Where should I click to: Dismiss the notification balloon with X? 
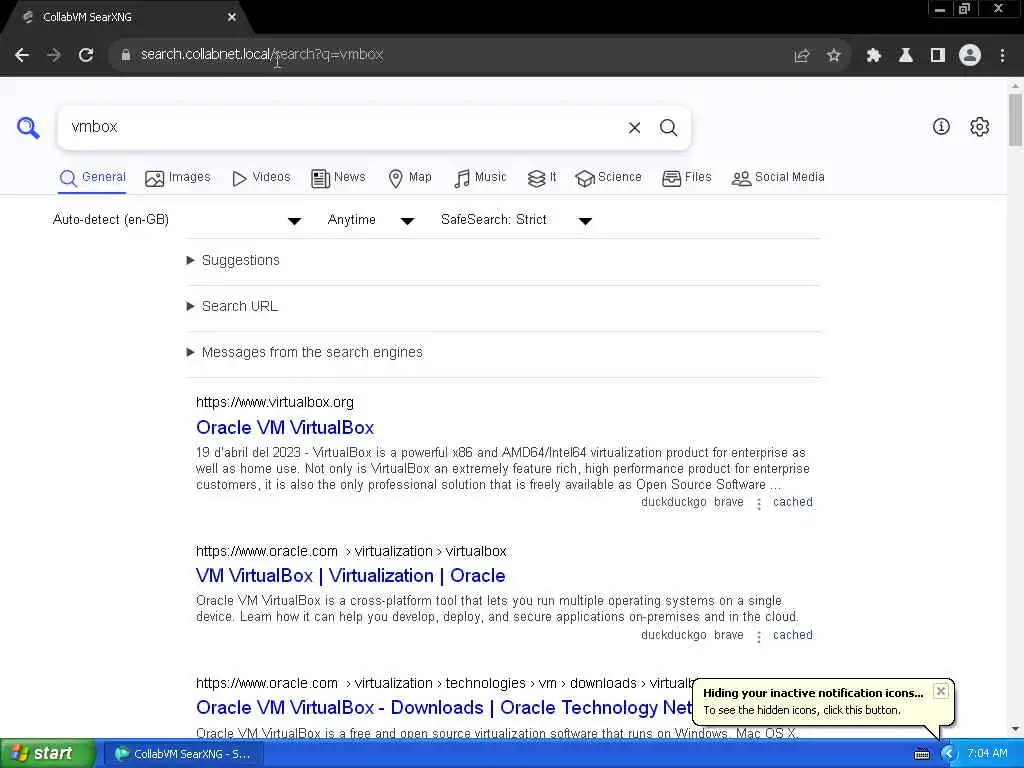940,691
